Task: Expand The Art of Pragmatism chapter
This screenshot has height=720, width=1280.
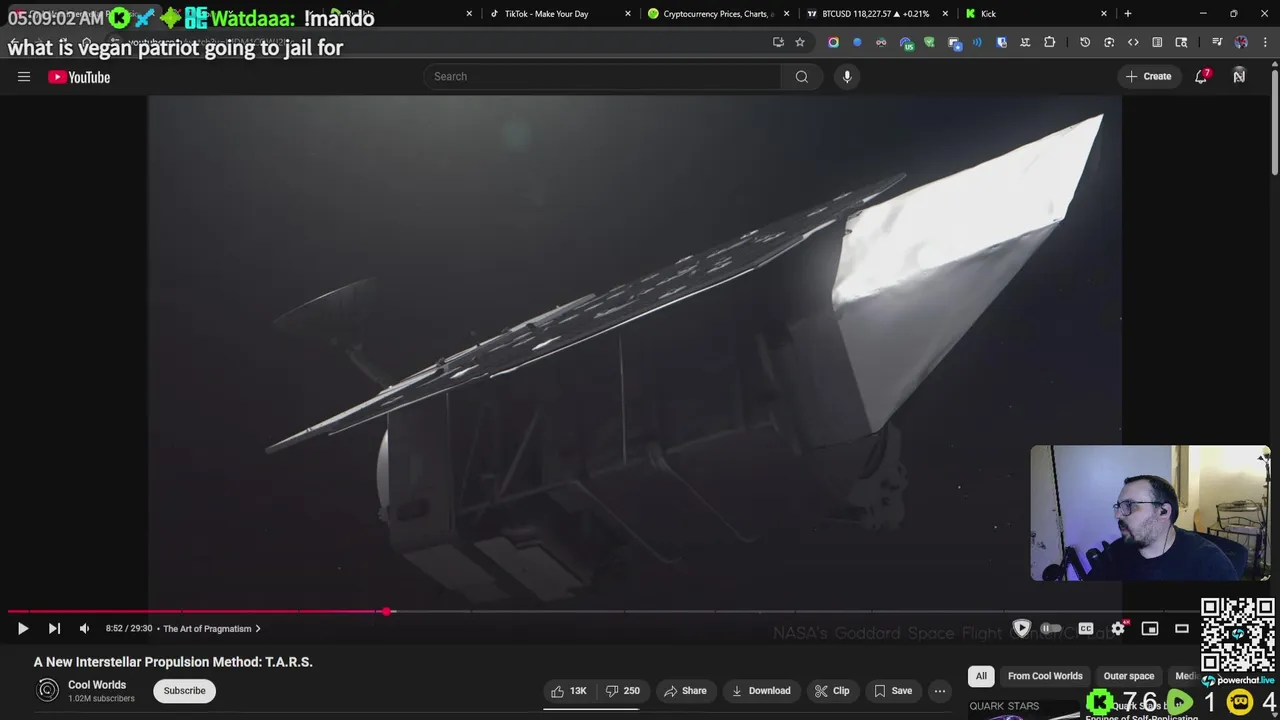Action: [212, 629]
